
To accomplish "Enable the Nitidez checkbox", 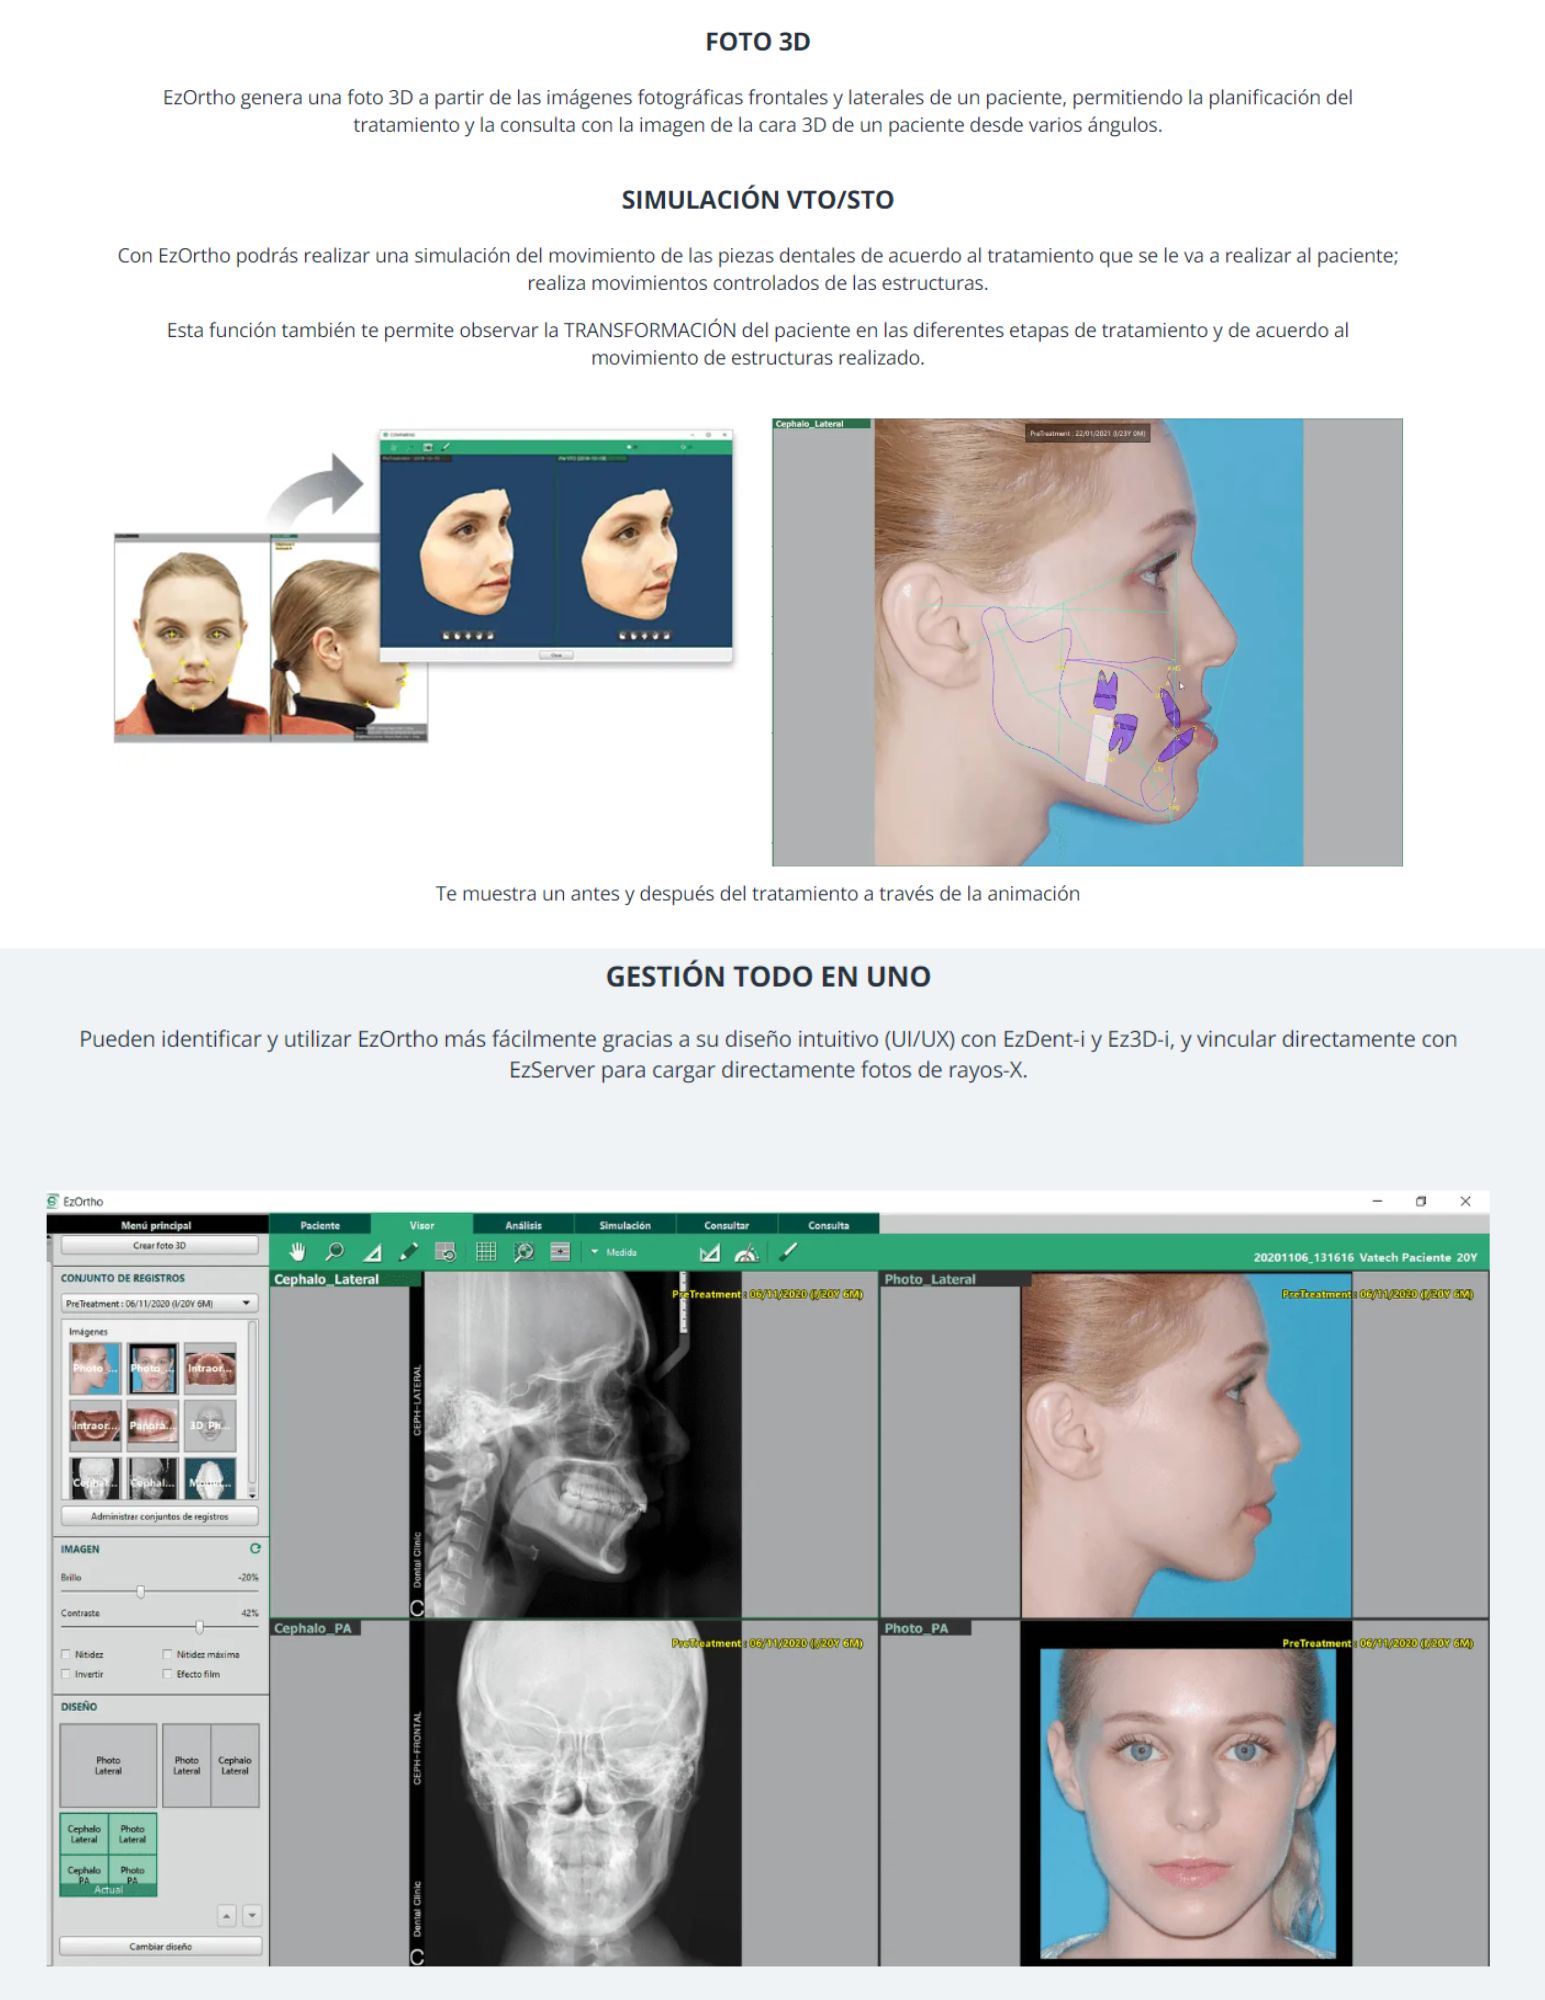I will click(x=66, y=1654).
